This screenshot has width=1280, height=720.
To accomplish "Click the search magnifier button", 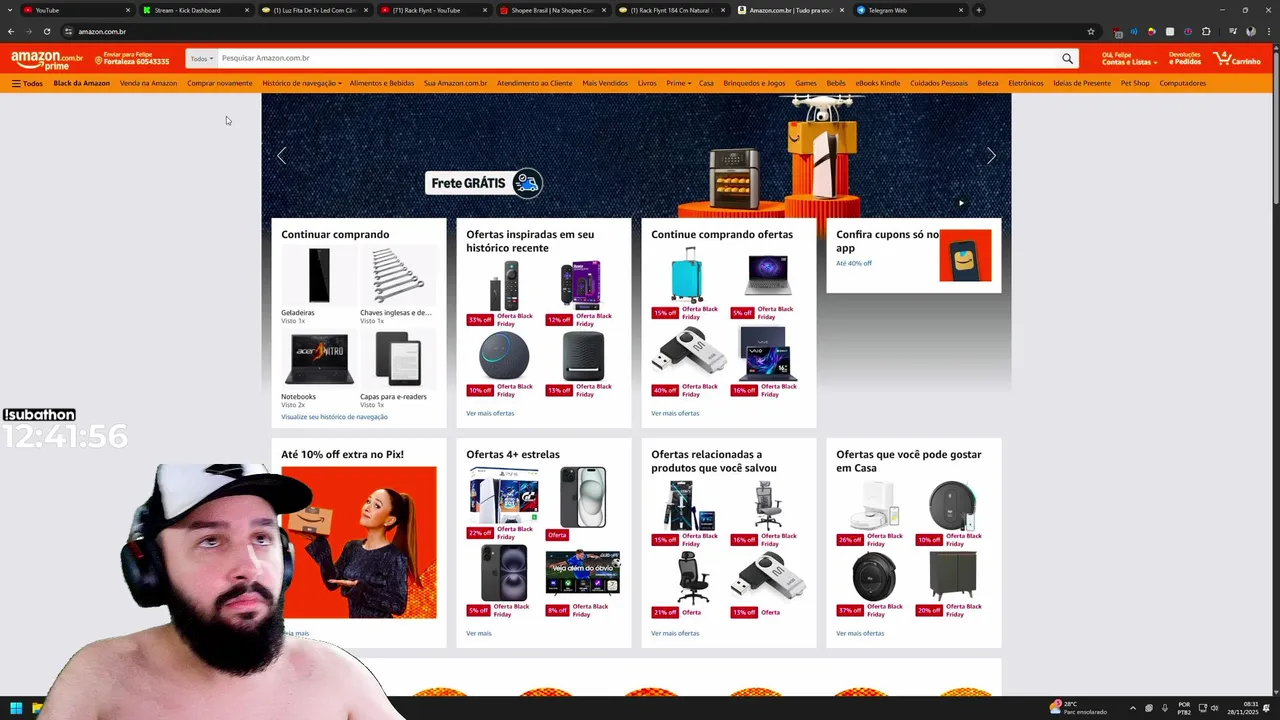I will 1067,59.
